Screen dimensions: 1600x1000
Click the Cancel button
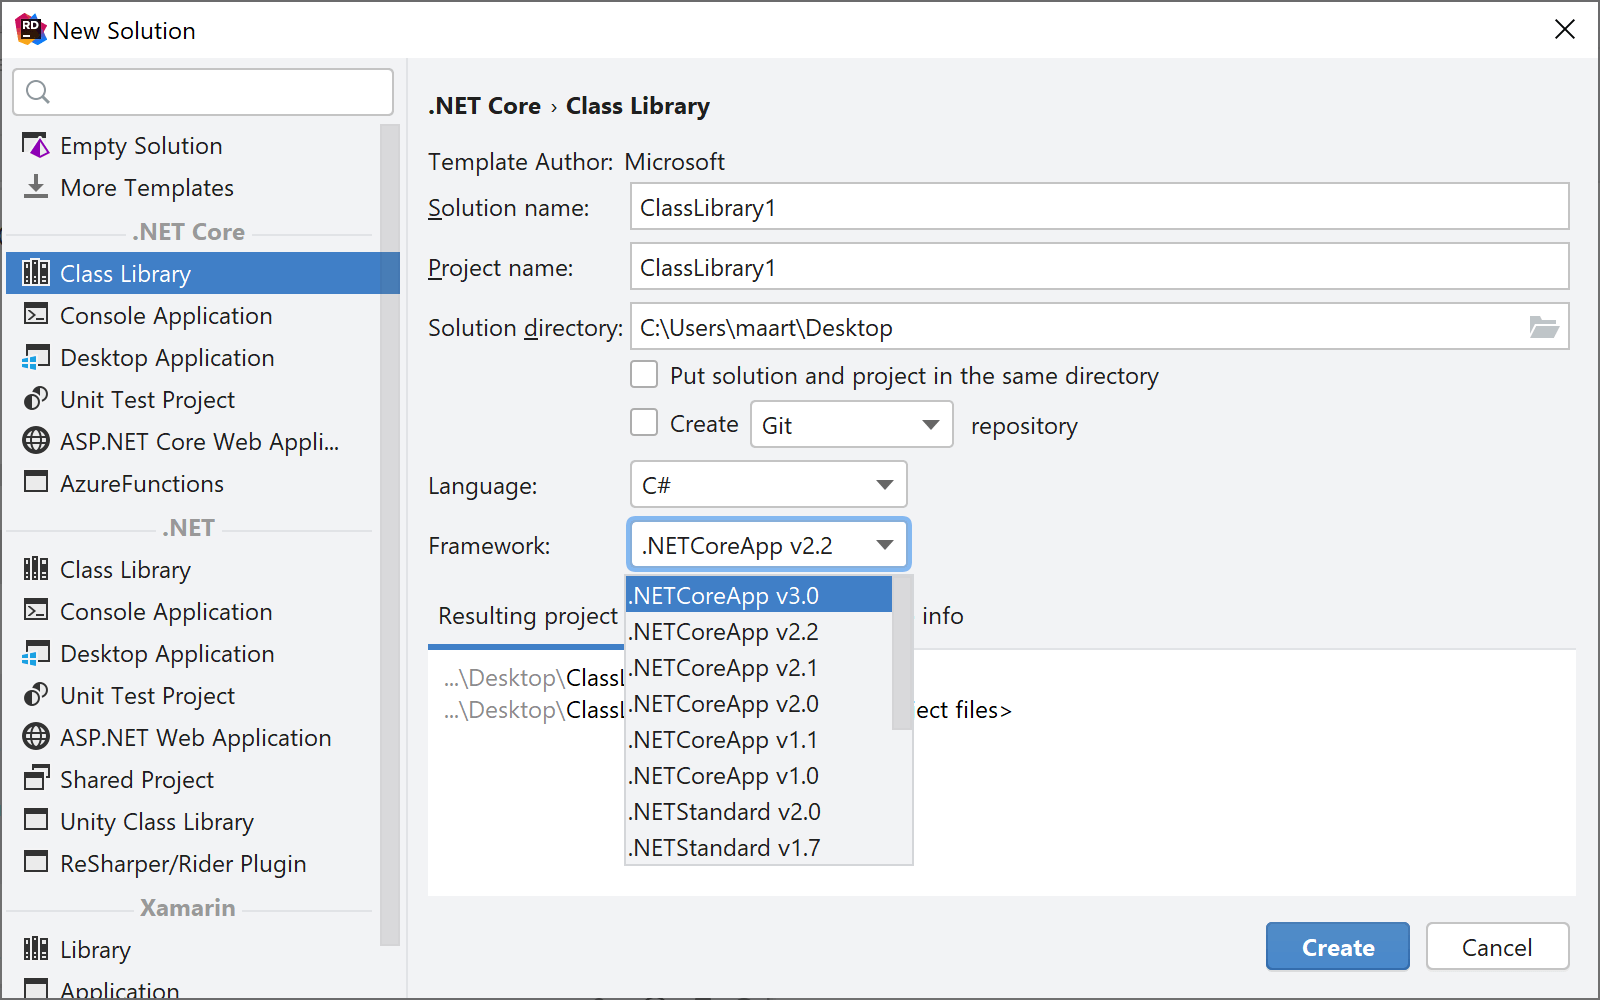pyautogui.click(x=1497, y=946)
